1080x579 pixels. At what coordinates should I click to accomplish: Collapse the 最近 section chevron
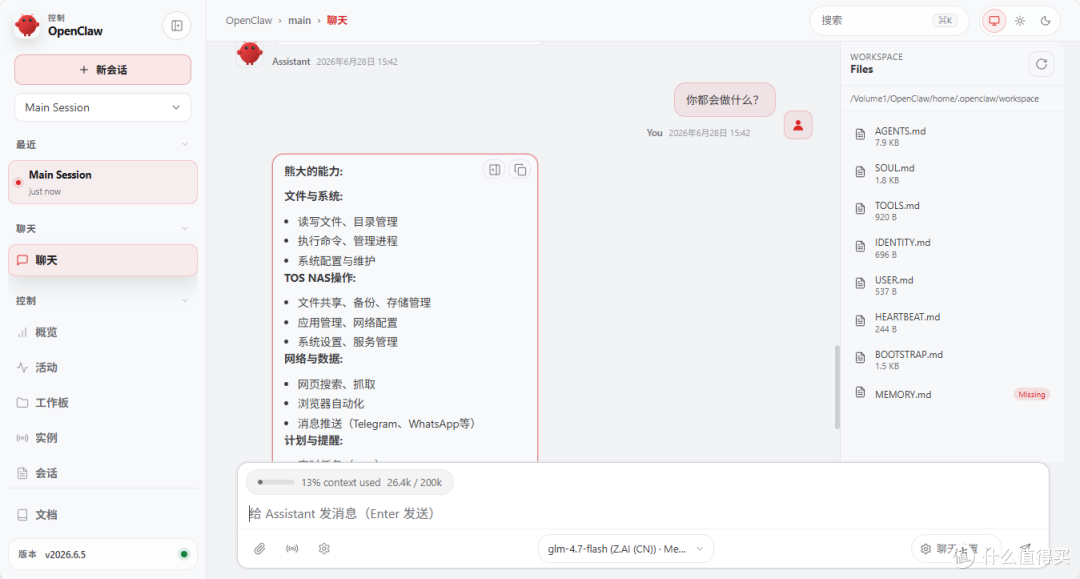pos(185,145)
